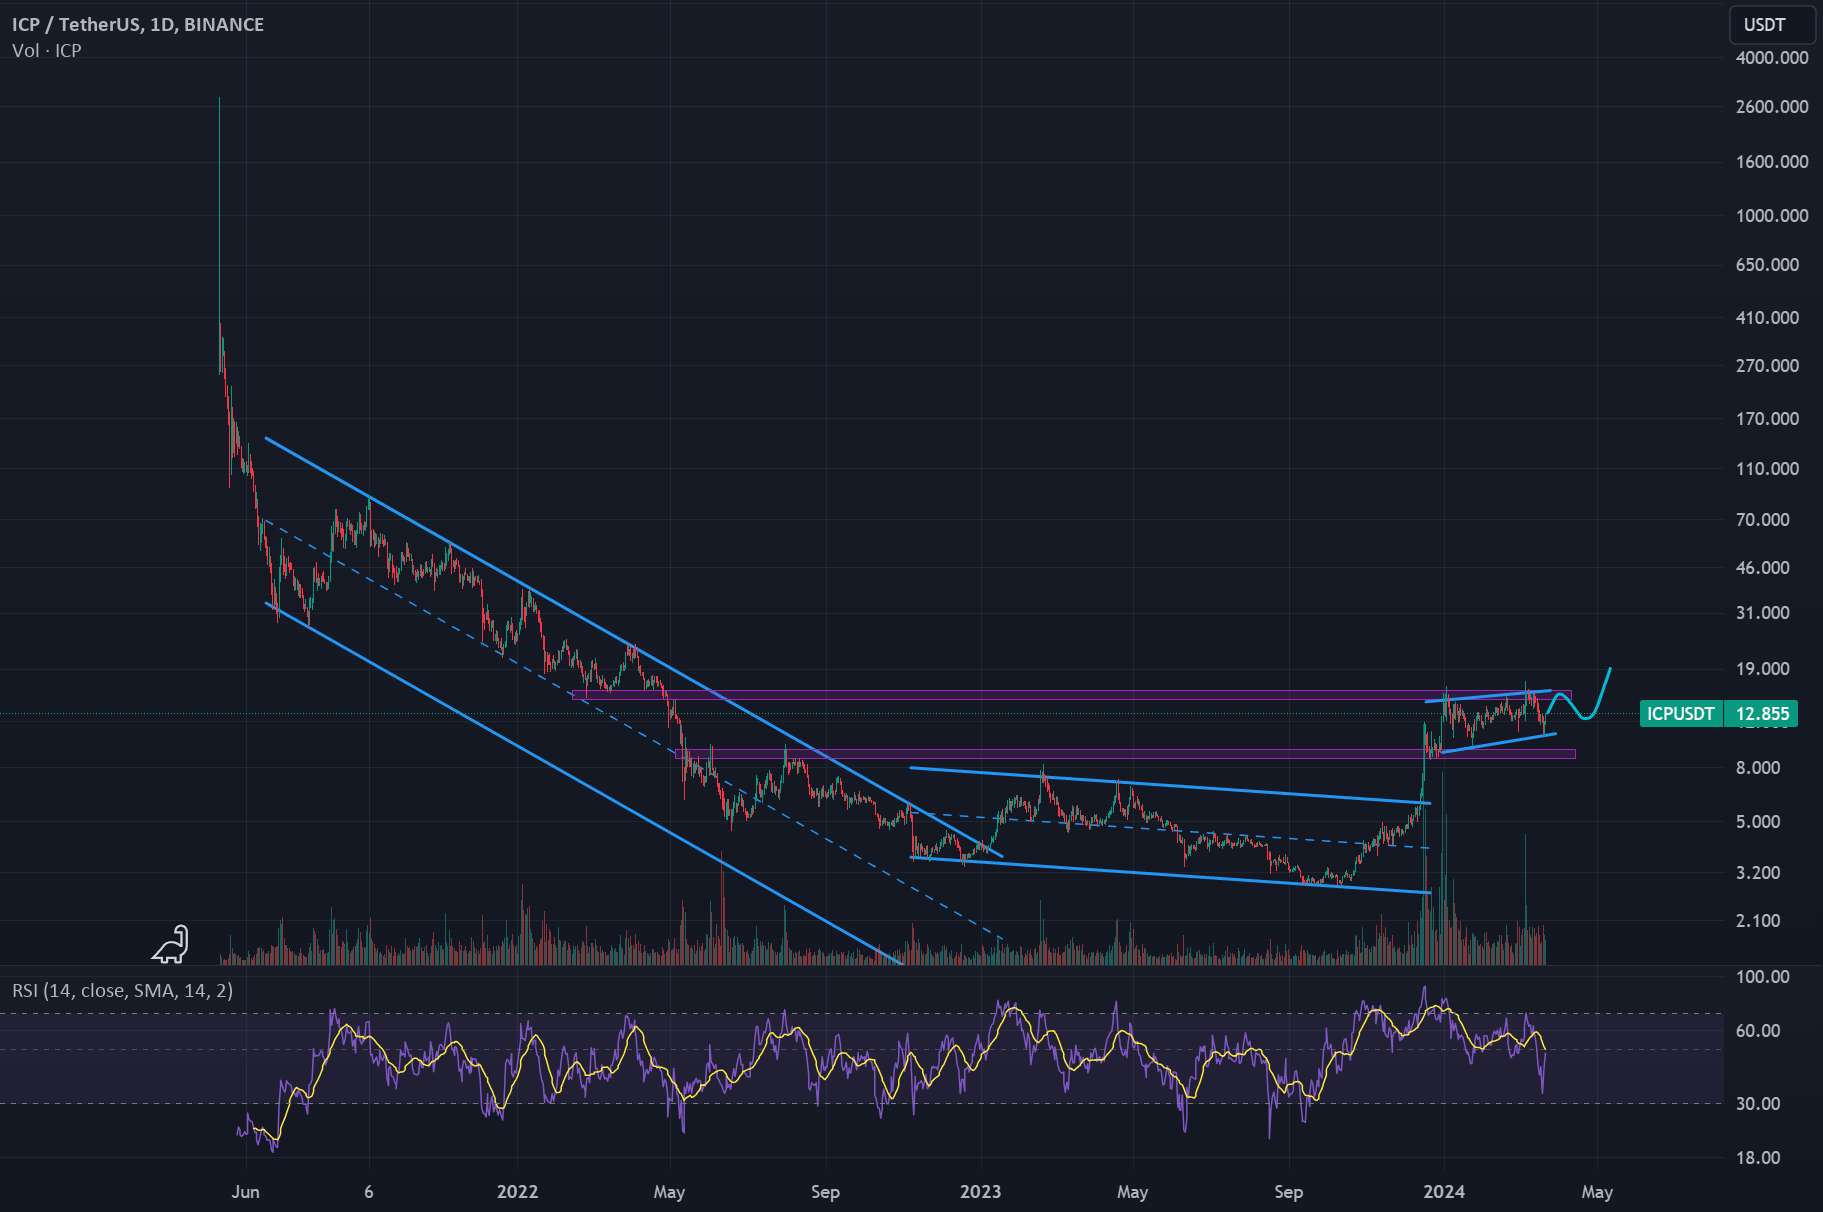Screen dimensions: 1823x1212
Task: Click the 410.000 price scale value
Action: click(x=1767, y=318)
